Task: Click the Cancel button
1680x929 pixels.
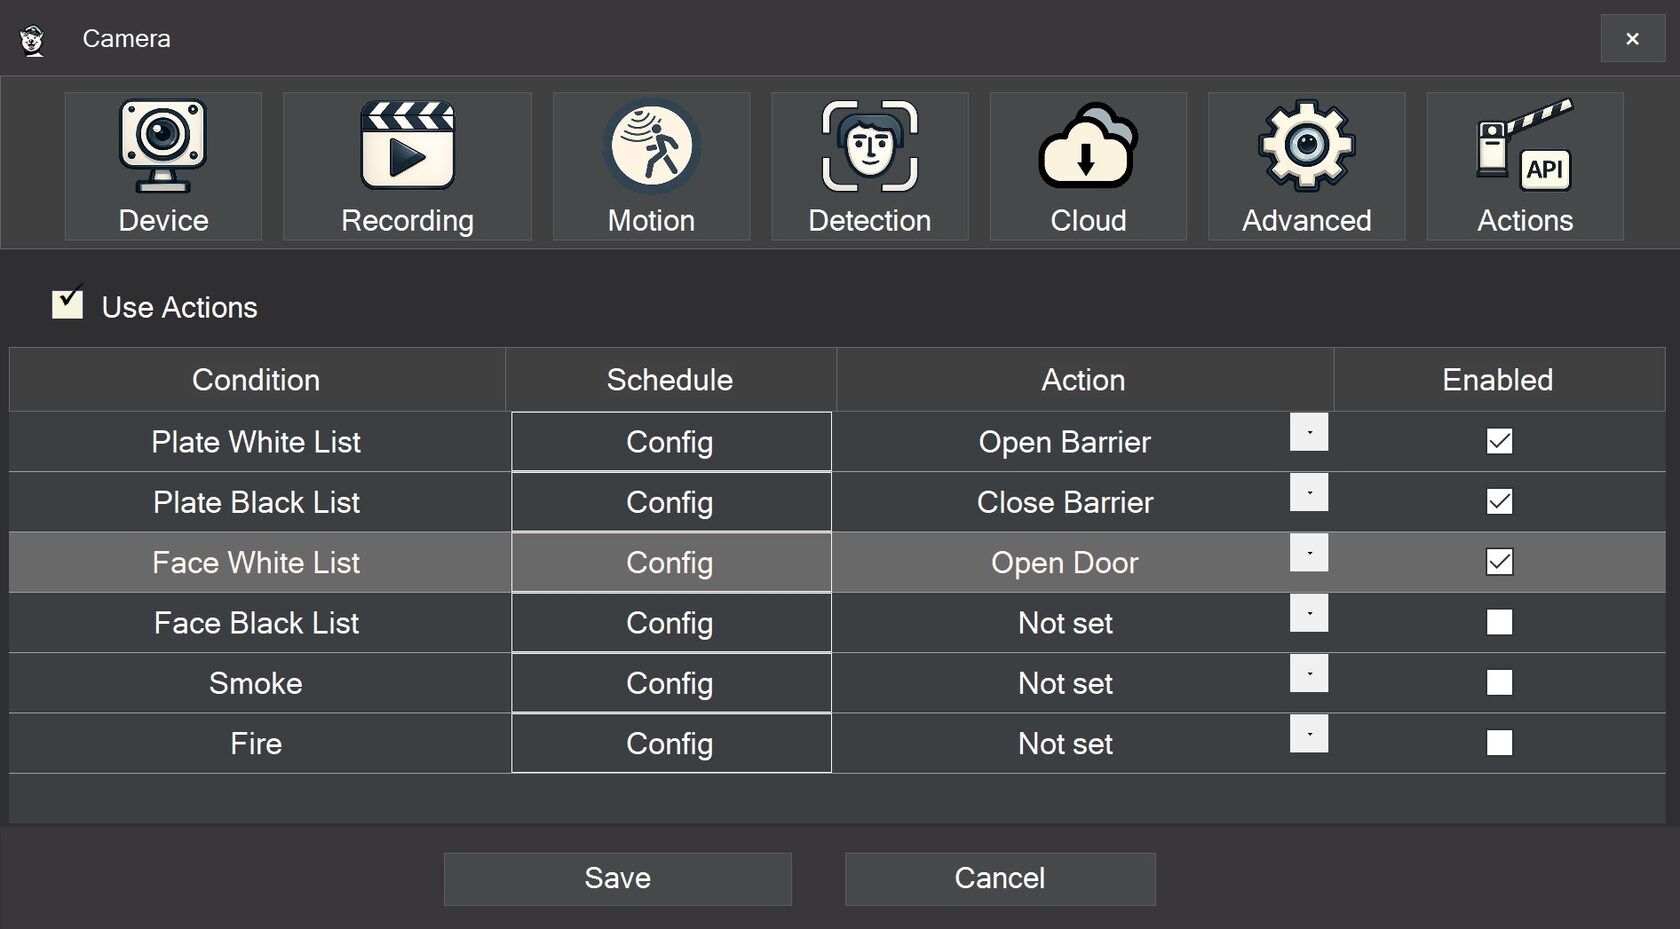Action: (999, 879)
